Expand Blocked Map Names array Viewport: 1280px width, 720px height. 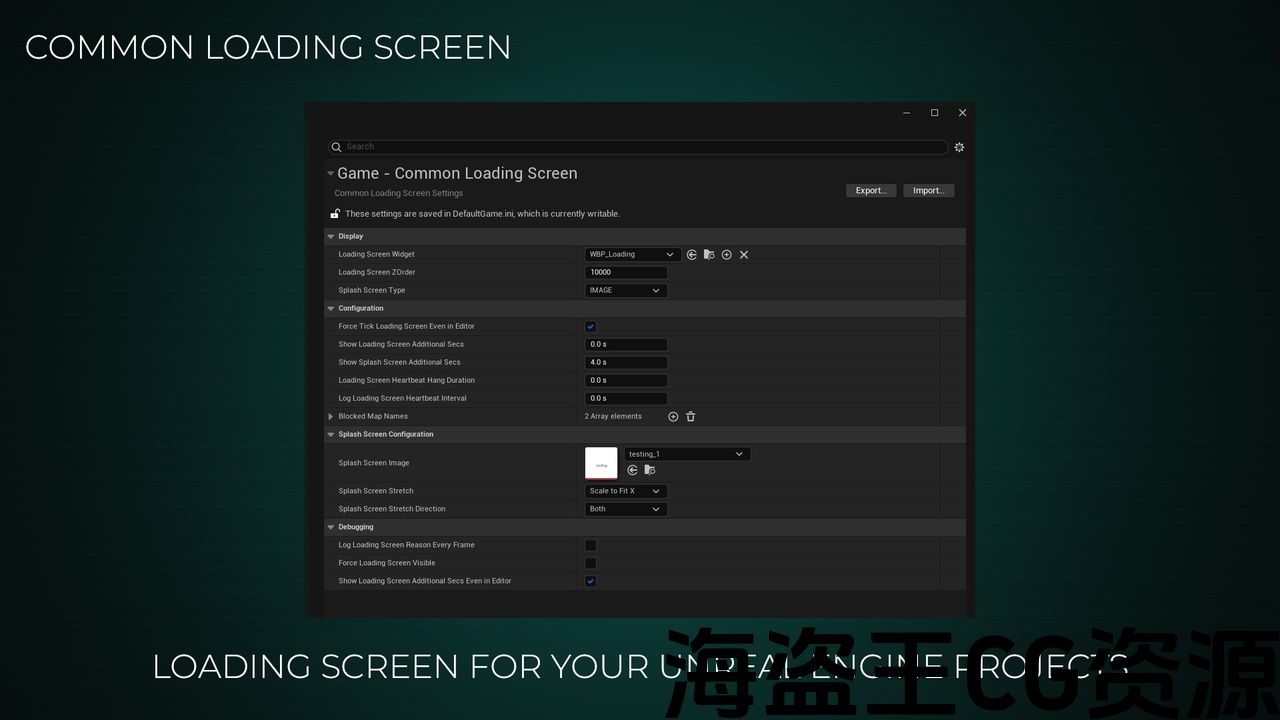coord(331,417)
